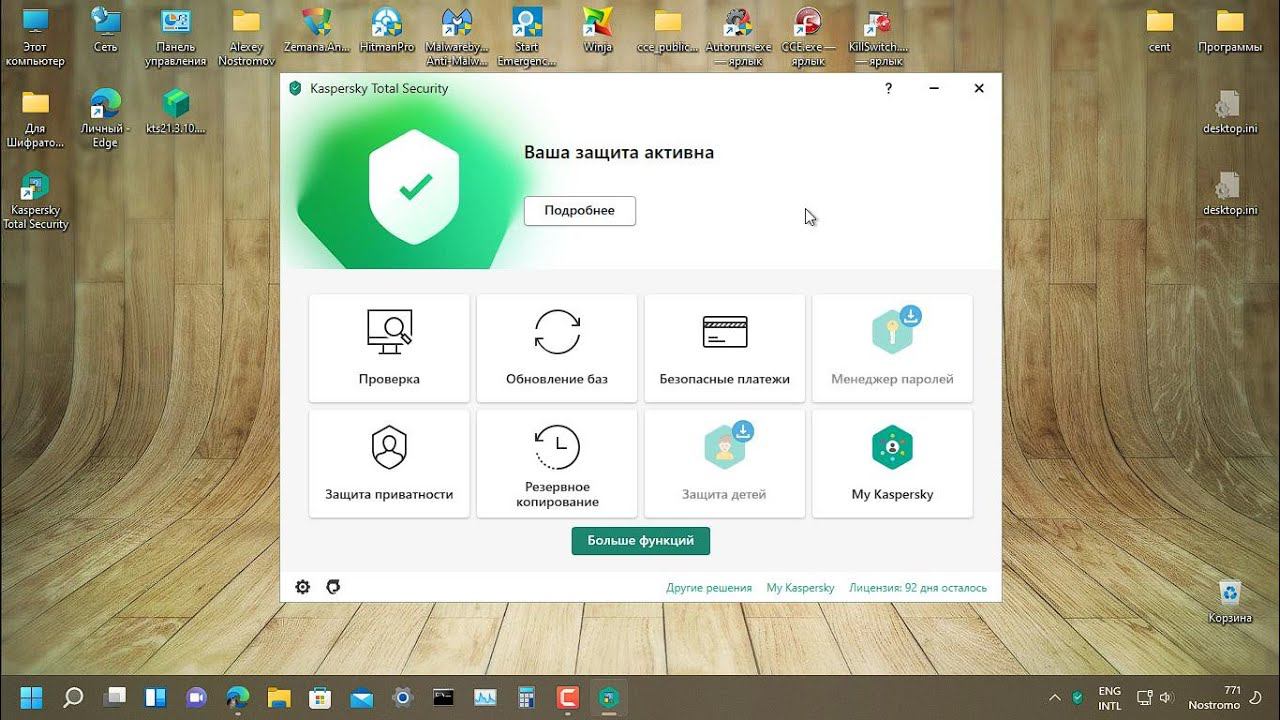Select the Сеть desktop icon
Viewport: 1280px width, 720px height.
click(105, 32)
